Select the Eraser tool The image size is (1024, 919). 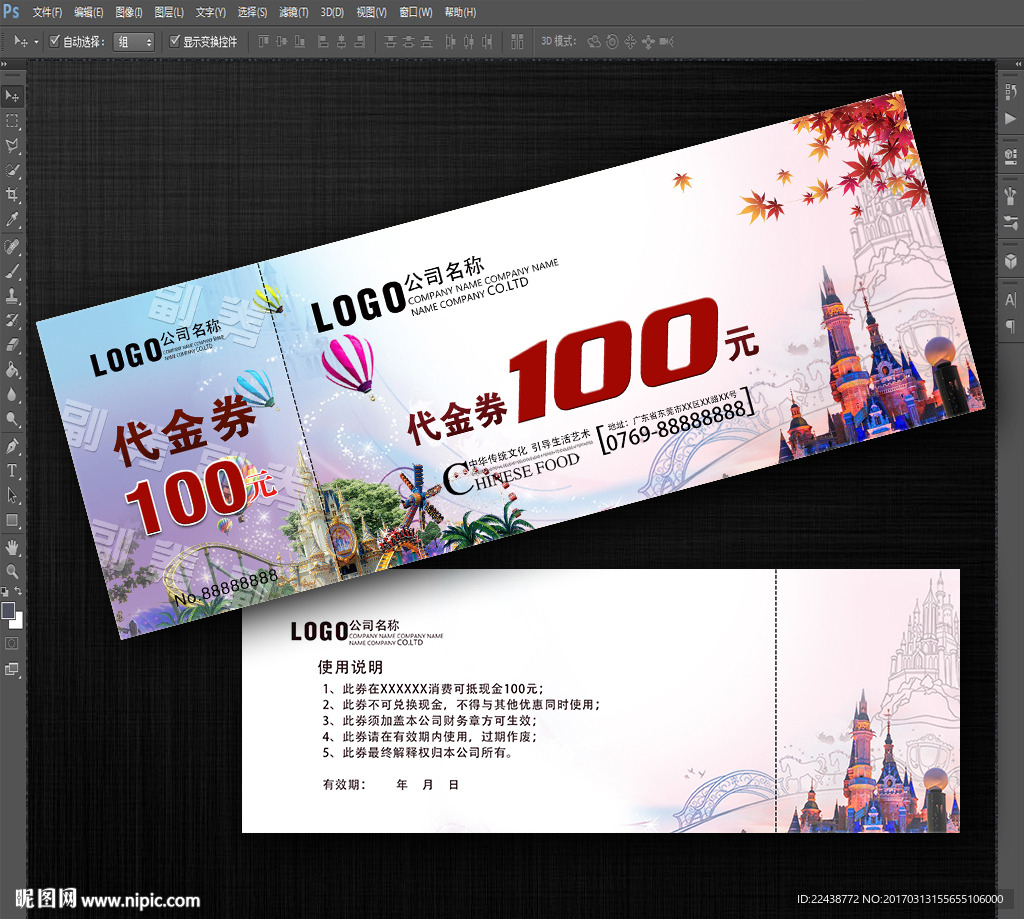[x=12, y=345]
